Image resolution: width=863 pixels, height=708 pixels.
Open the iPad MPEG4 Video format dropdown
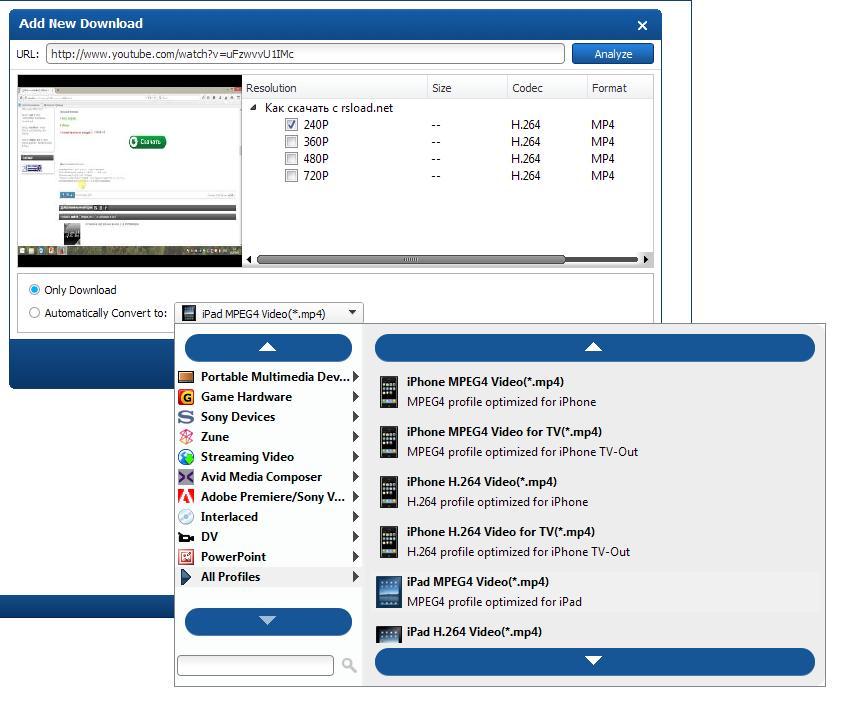point(355,312)
